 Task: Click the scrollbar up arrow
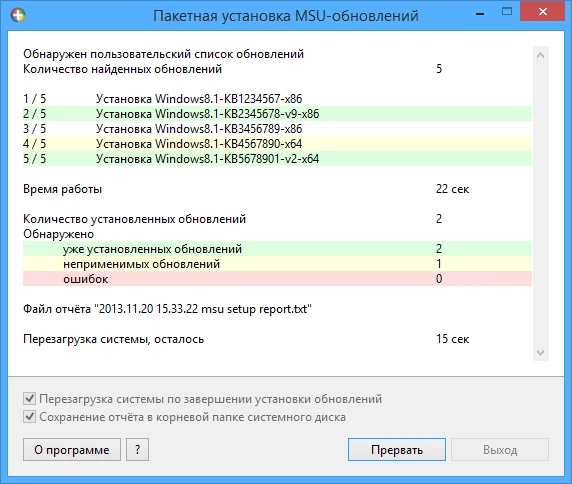(541, 55)
